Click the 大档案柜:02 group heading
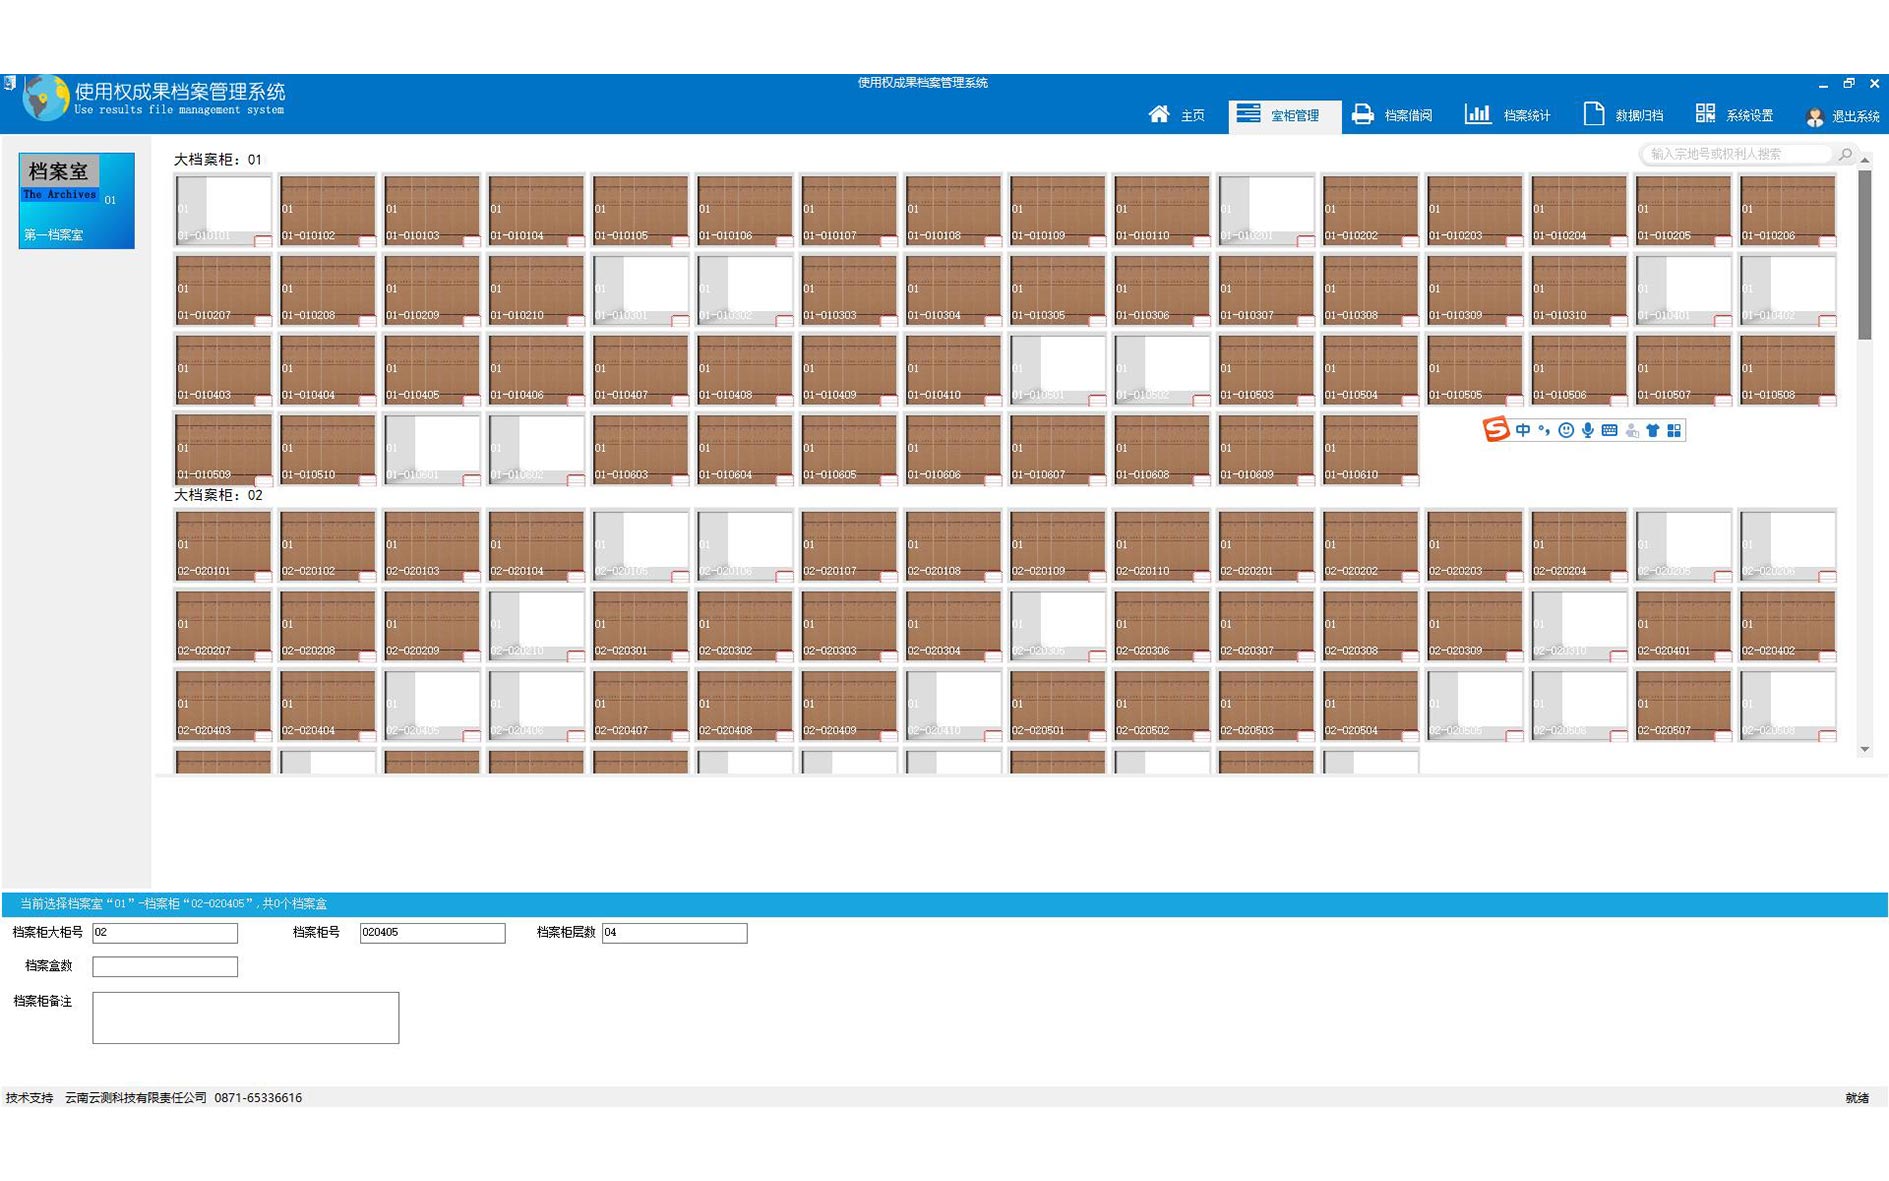 coord(218,495)
